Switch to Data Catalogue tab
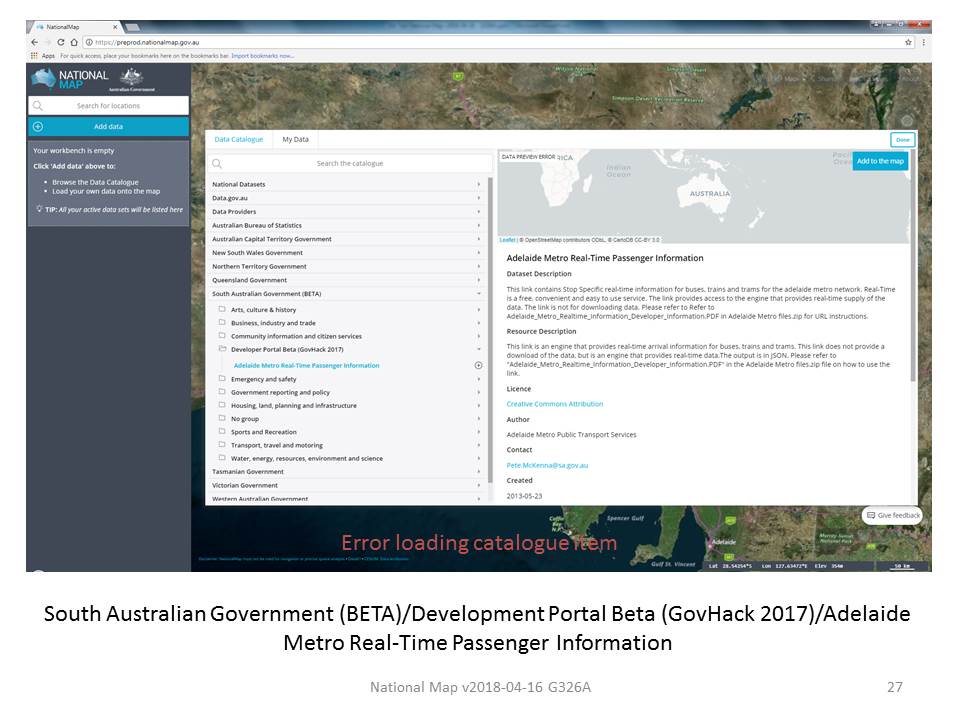This screenshot has width=960, height=720. (x=239, y=140)
